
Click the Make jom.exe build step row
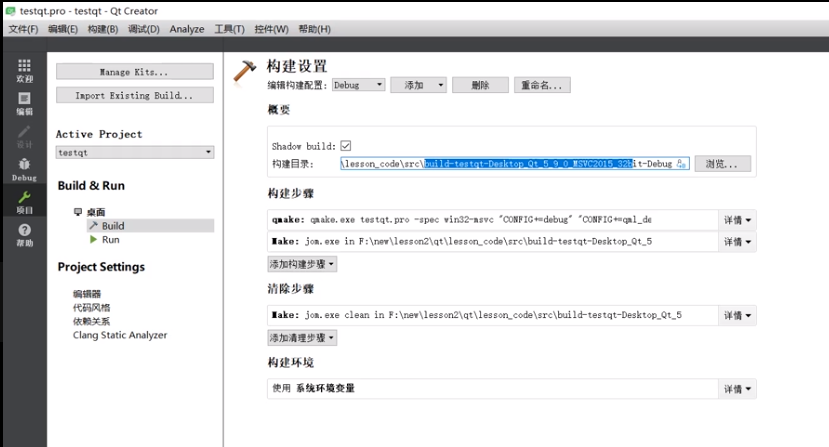[x=493, y=241]
